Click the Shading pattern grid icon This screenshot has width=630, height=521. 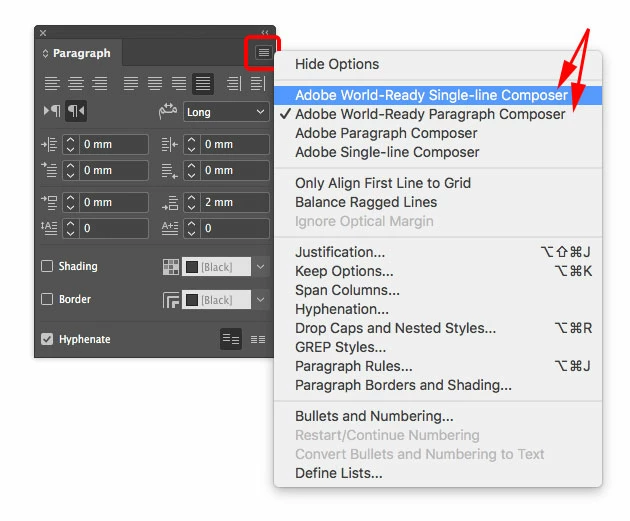coord(171,267)
